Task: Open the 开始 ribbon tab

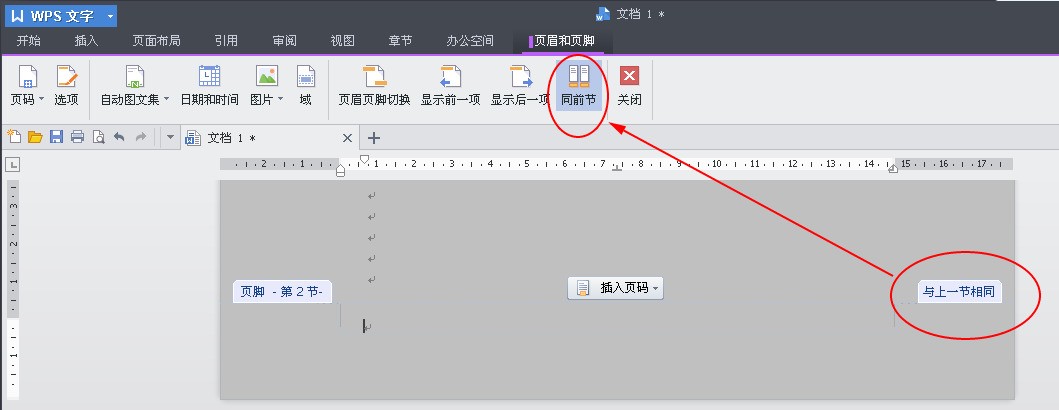Action: coord(28,41)
